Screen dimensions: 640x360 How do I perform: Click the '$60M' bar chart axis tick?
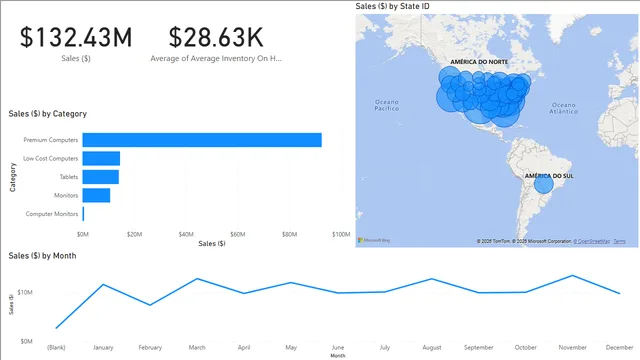pyautogui.click(x=238, y=234)
